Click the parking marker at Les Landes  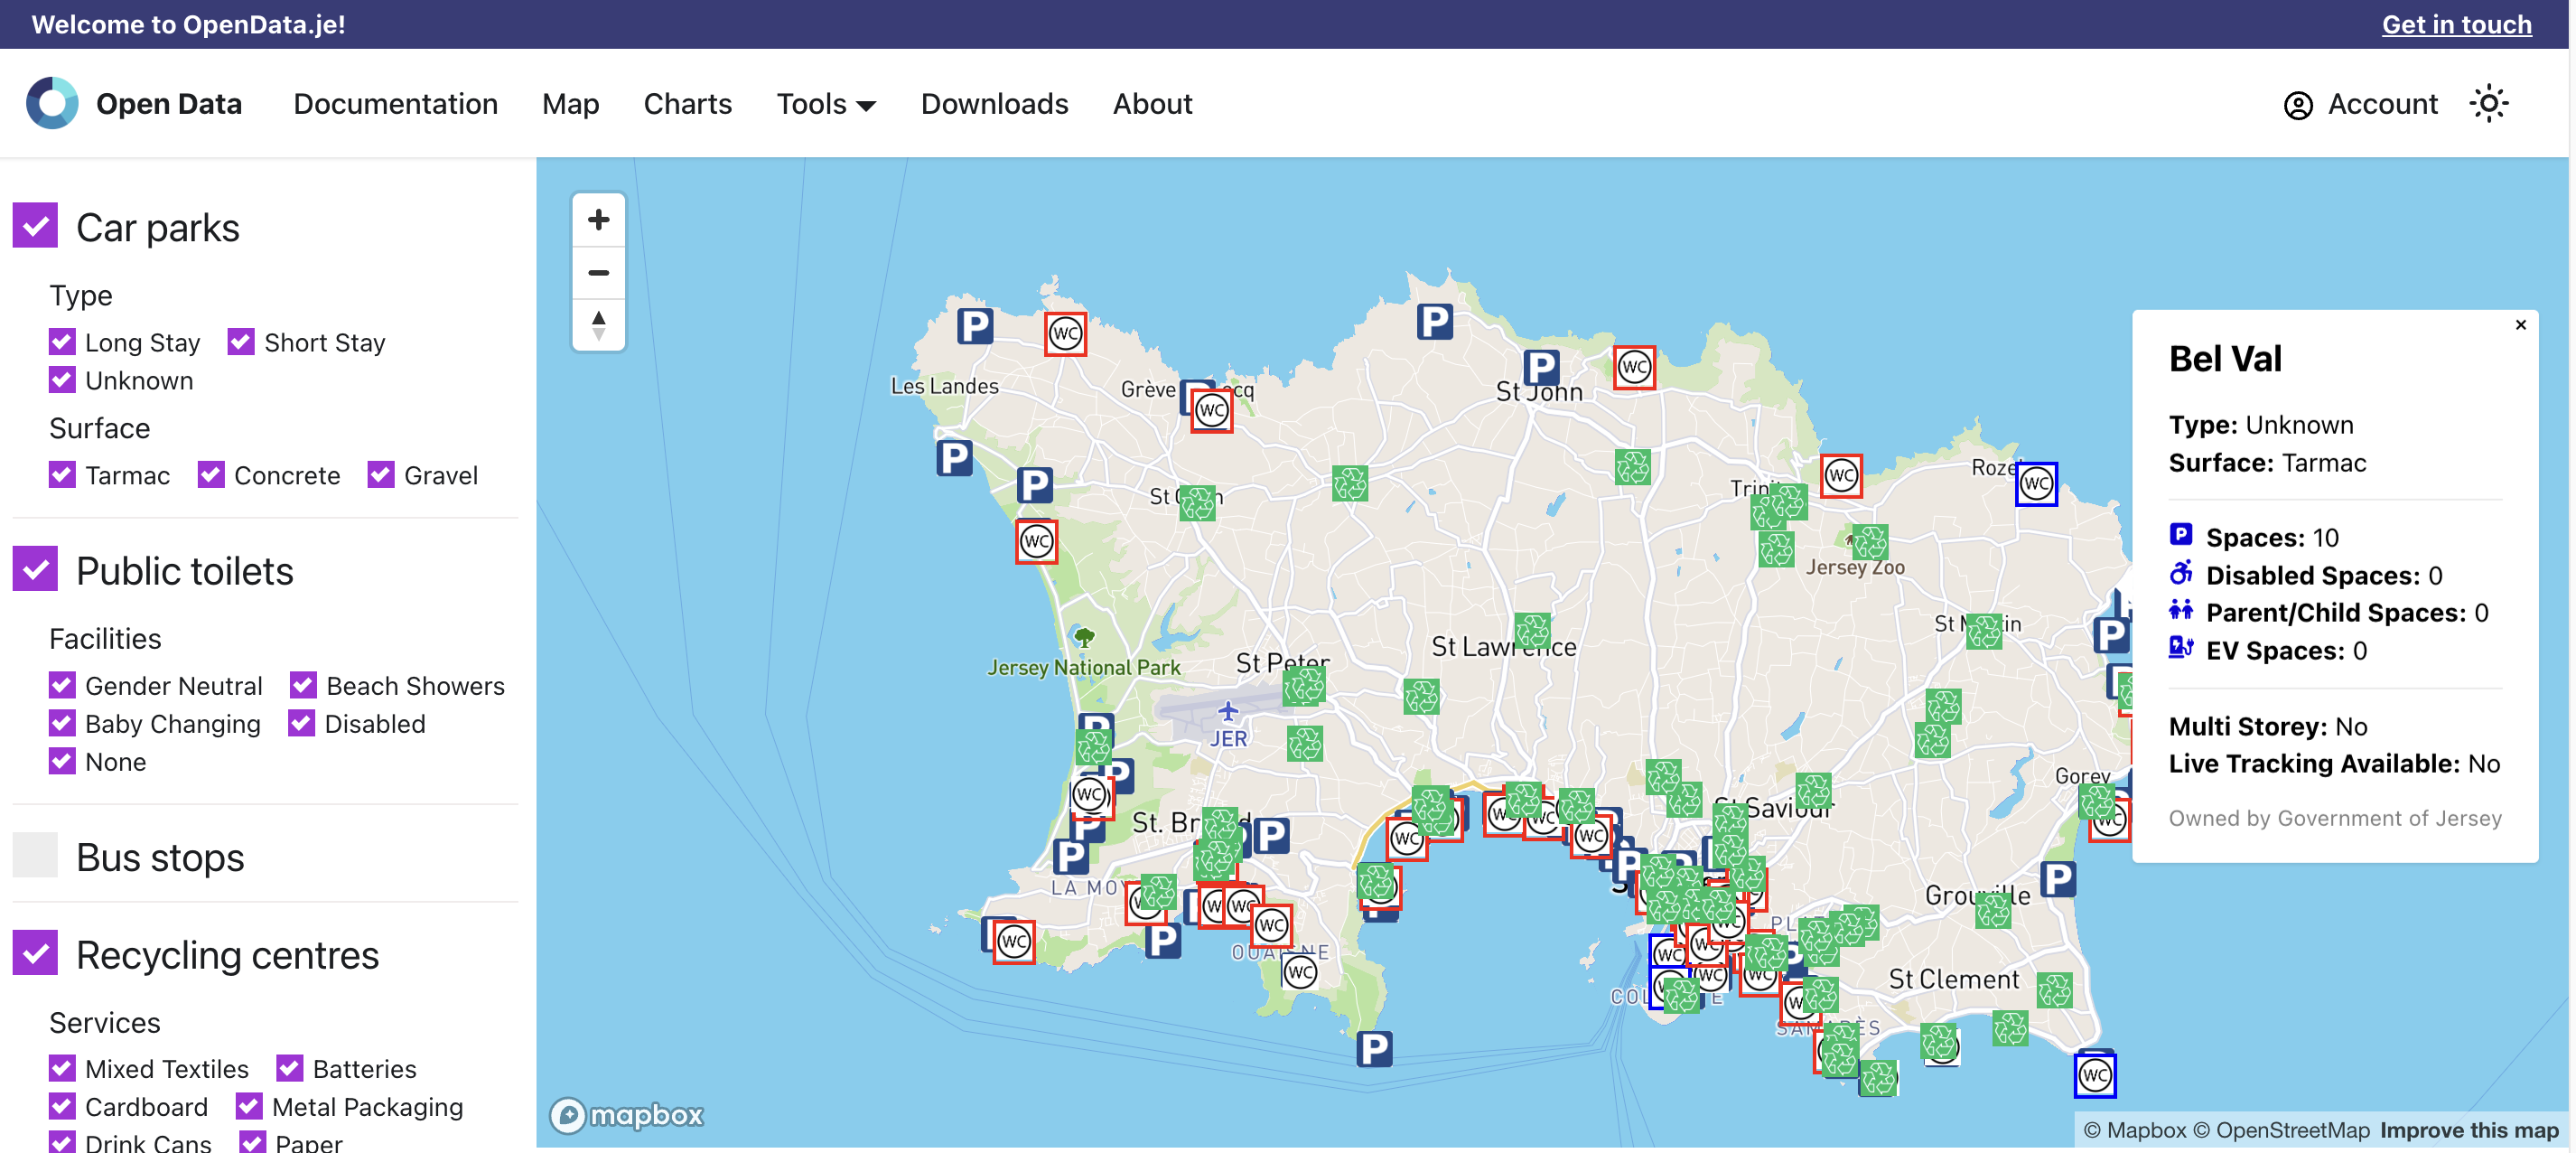pos(974,325)
